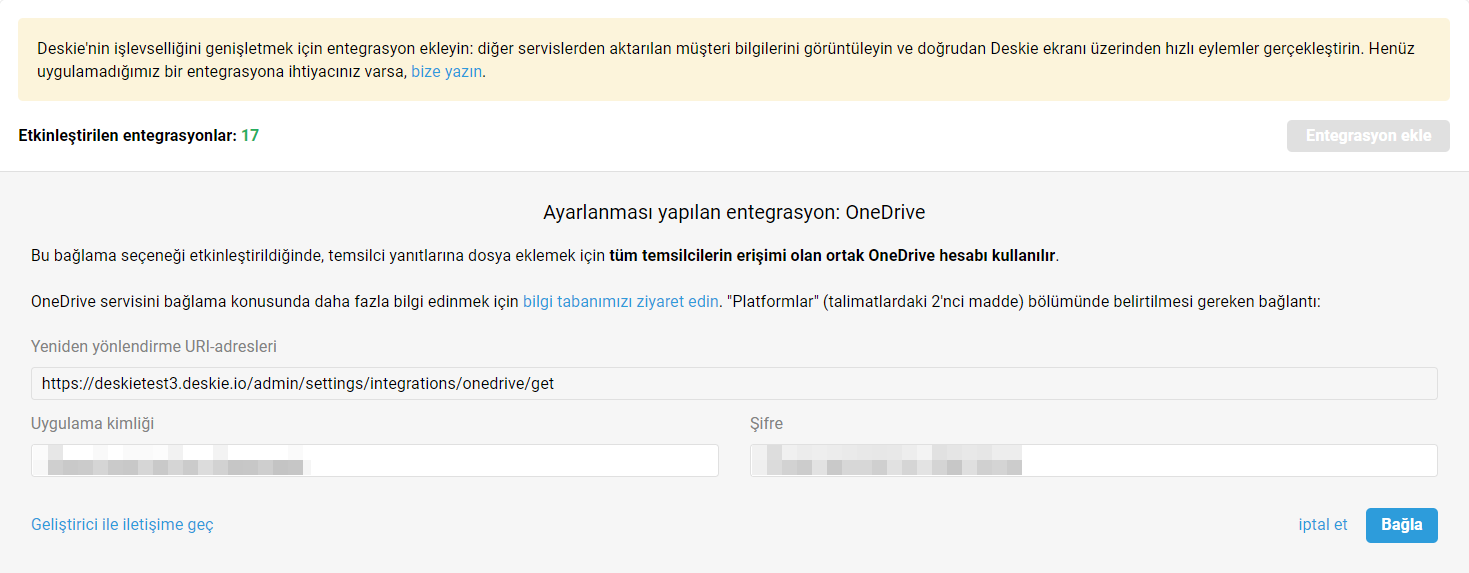
Task: Click the integrations count 17
Action: coord(250,135)
